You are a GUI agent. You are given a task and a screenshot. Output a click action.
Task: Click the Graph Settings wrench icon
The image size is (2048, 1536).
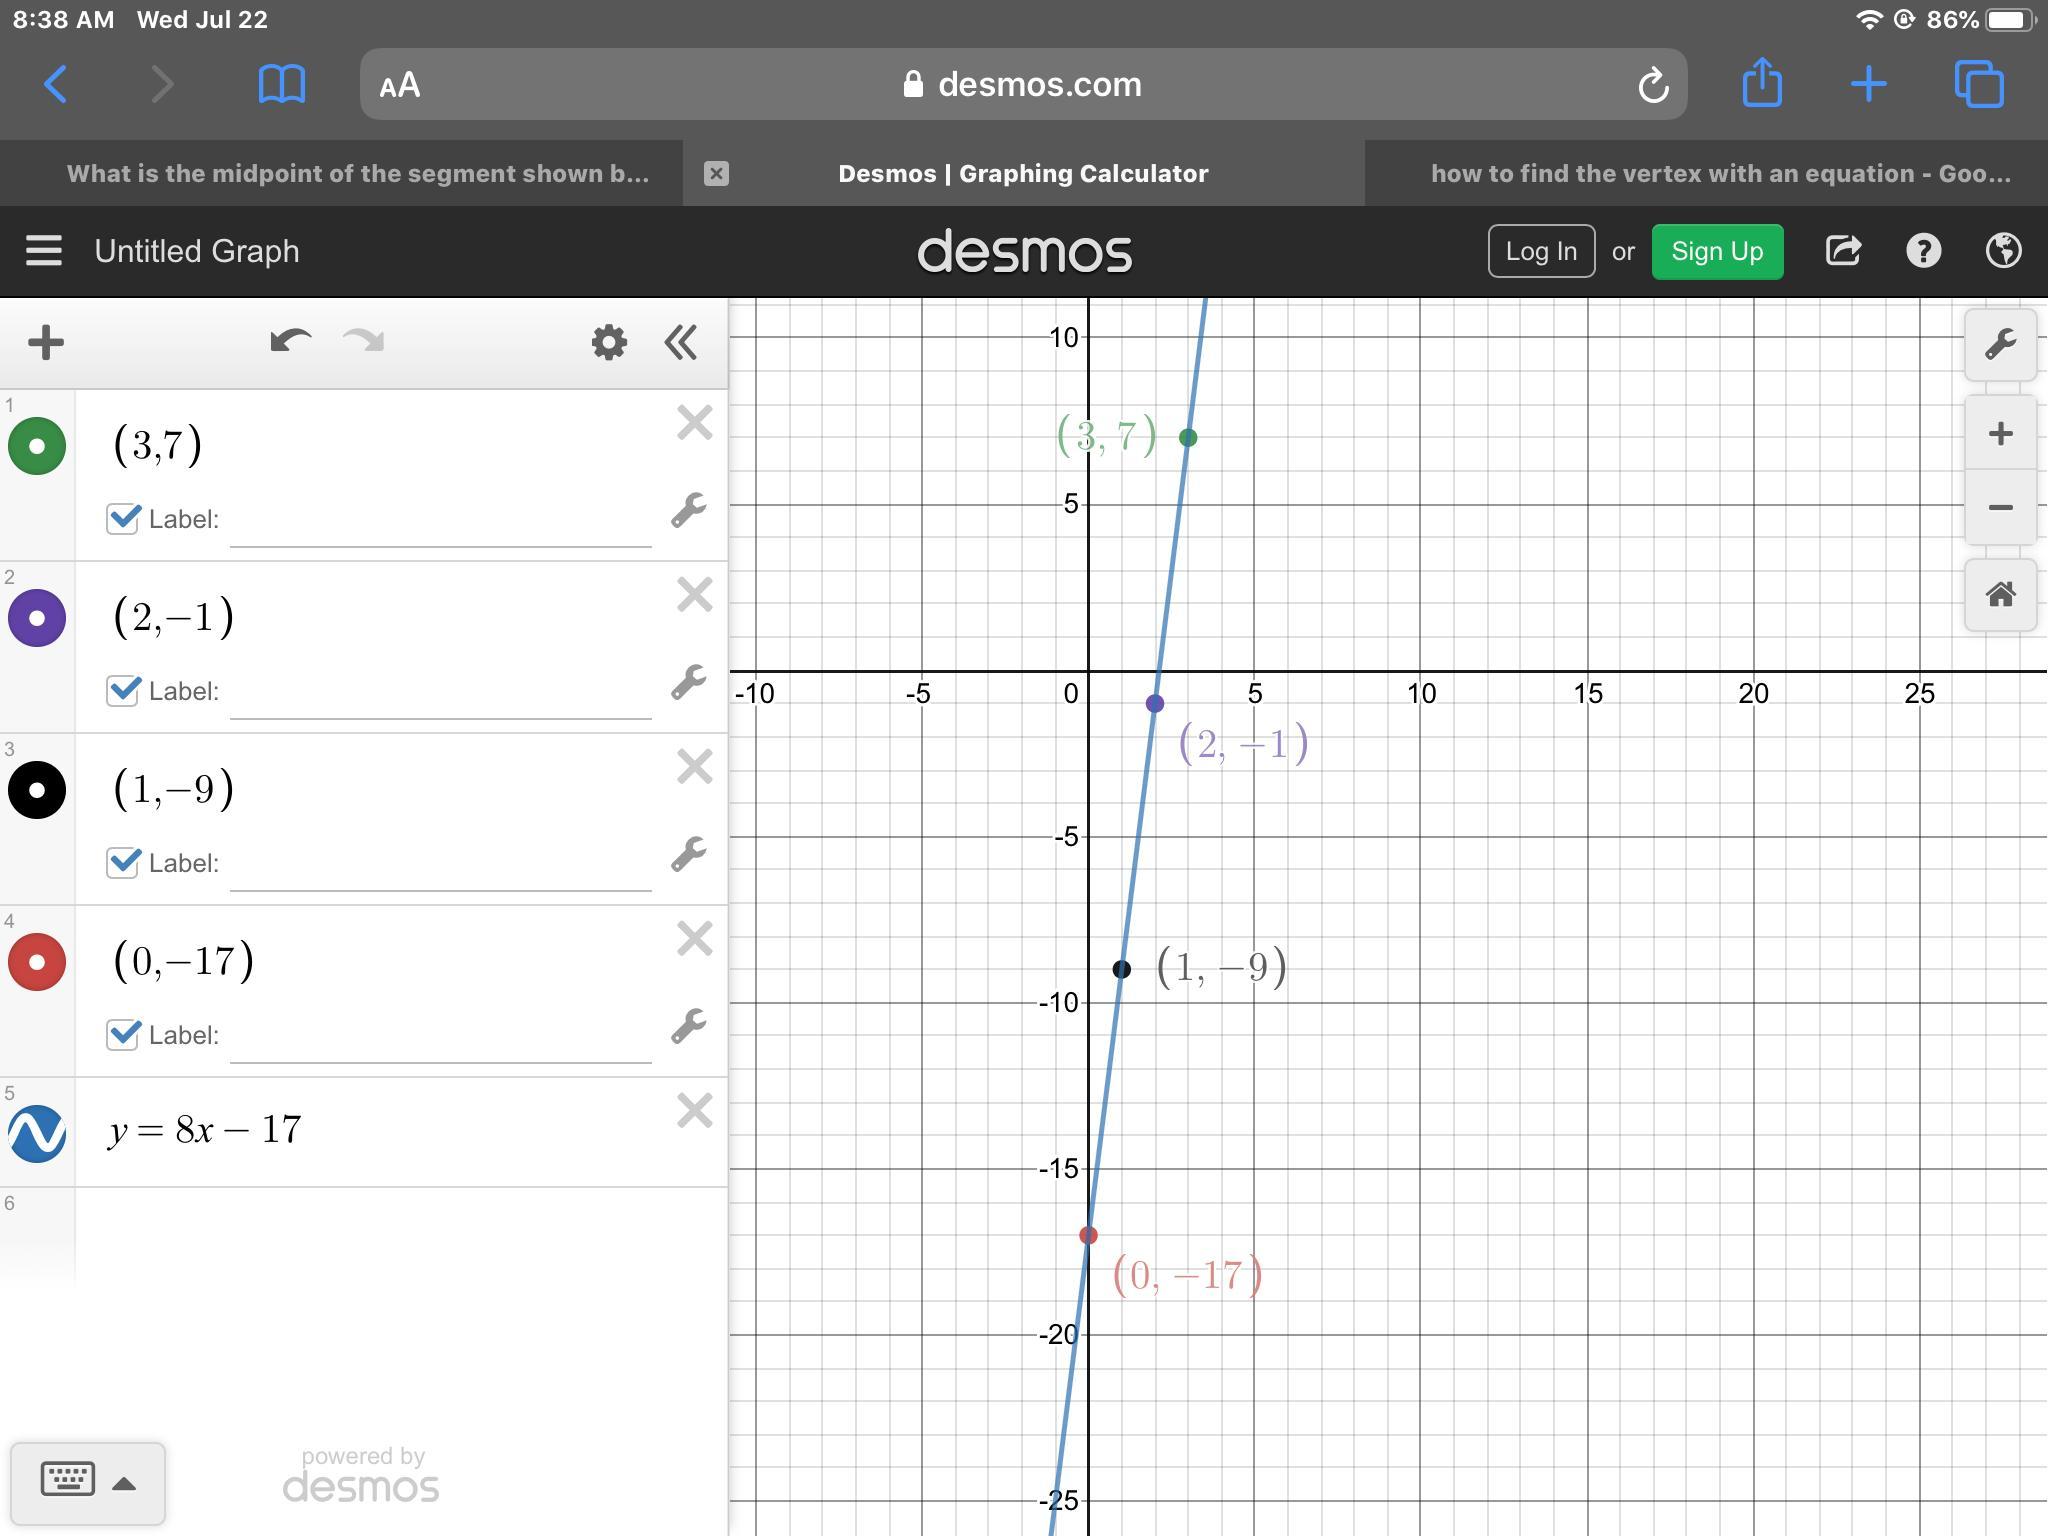click(2000, 345)
